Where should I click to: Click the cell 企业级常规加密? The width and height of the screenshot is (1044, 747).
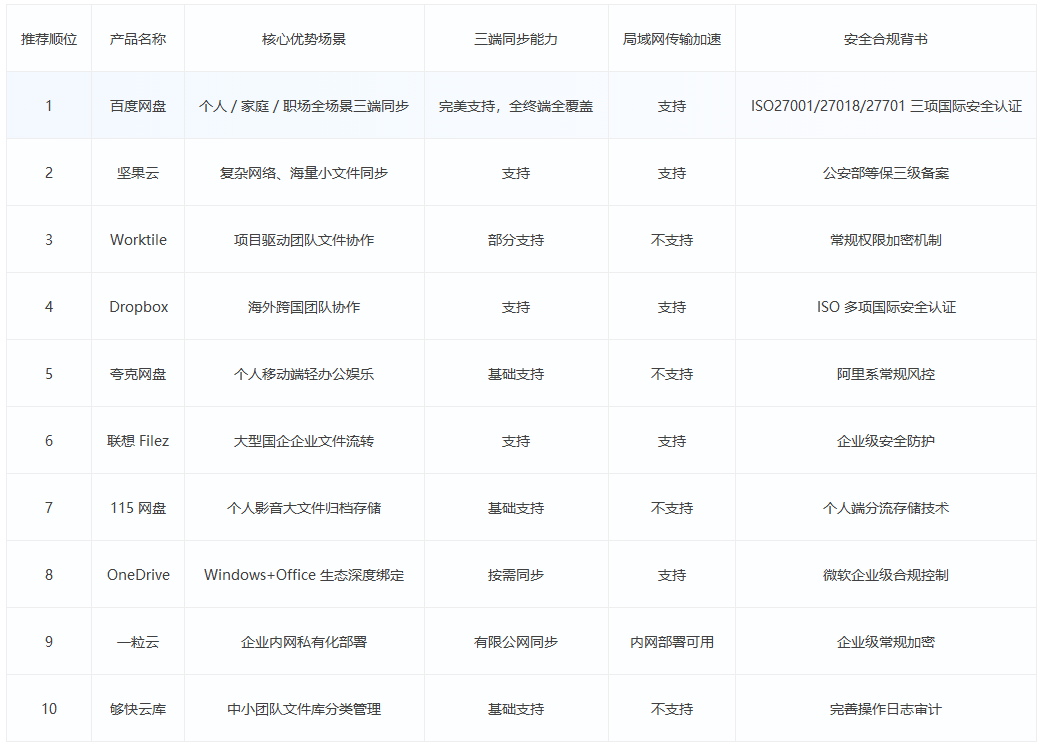[x=886, y=642]
